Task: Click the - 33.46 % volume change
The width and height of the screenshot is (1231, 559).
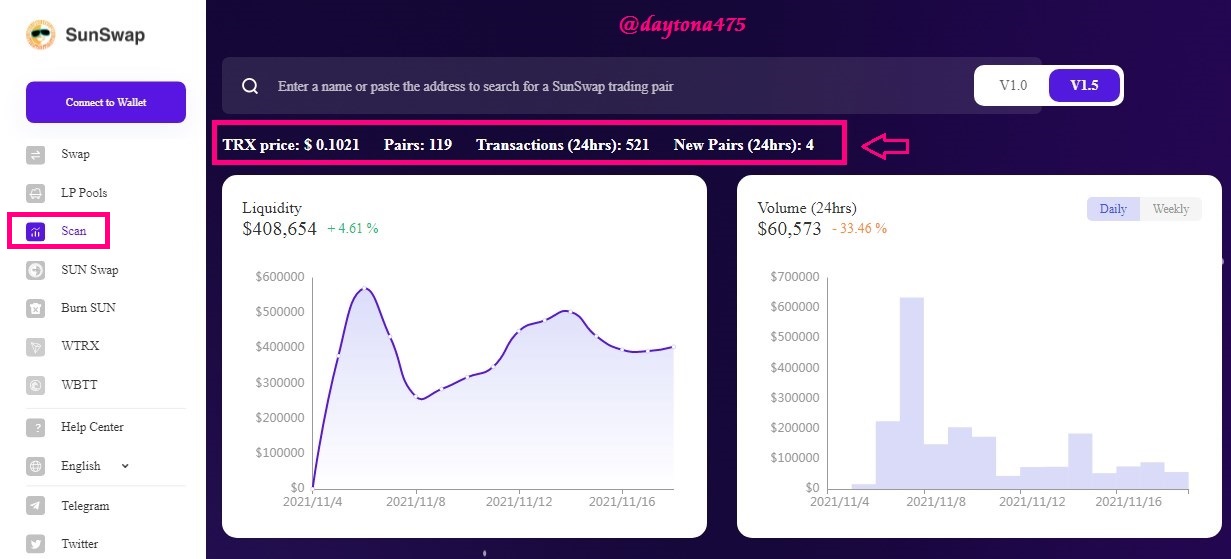Action: 859,229
